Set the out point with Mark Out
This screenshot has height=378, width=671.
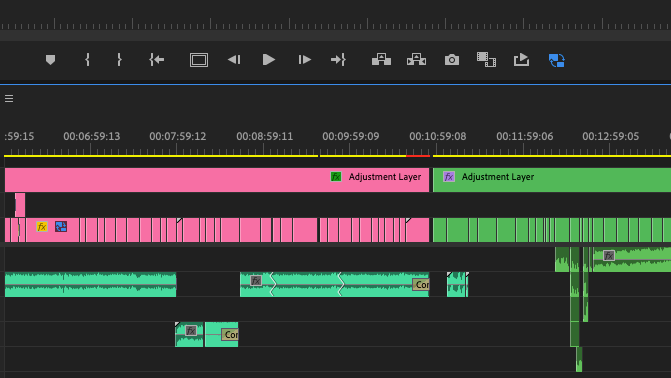coord(119,60)
